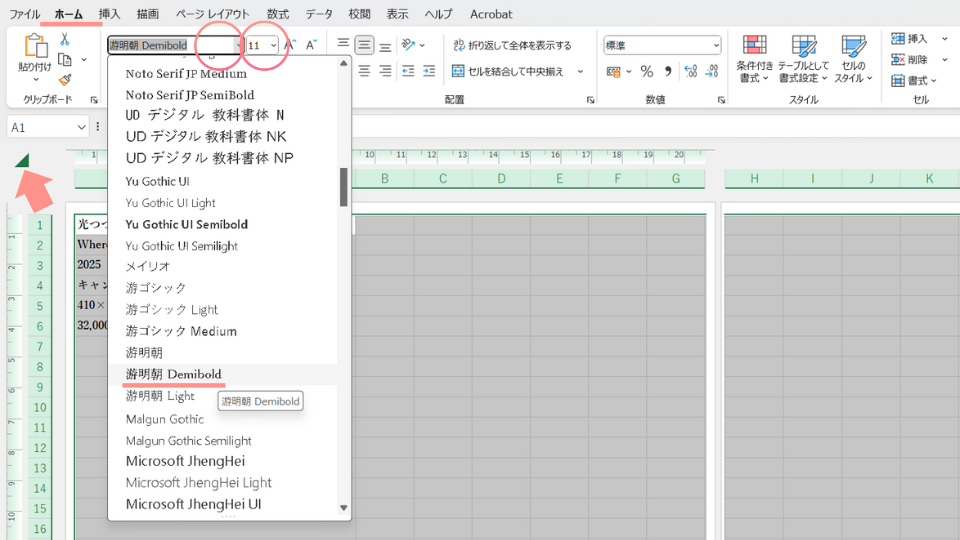Pick Microsoft JhengHei UI font
Image resolution: width=960 pixels, height=540 pixels.
(193, 504)
